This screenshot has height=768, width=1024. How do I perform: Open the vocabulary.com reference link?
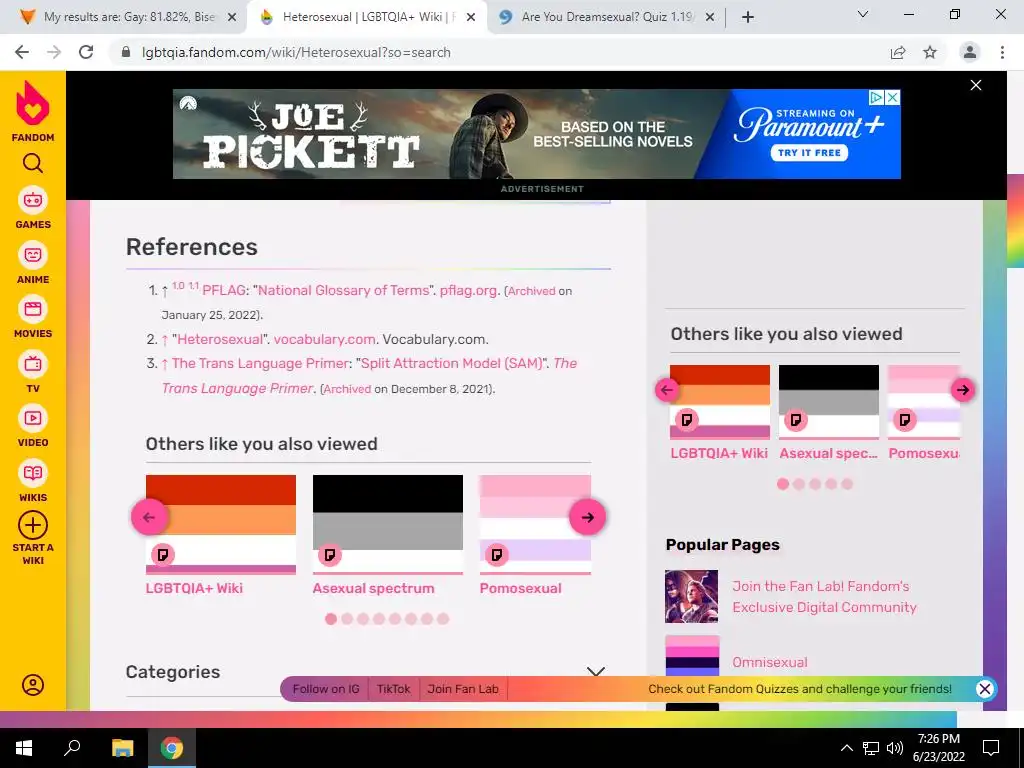point(324,340)
